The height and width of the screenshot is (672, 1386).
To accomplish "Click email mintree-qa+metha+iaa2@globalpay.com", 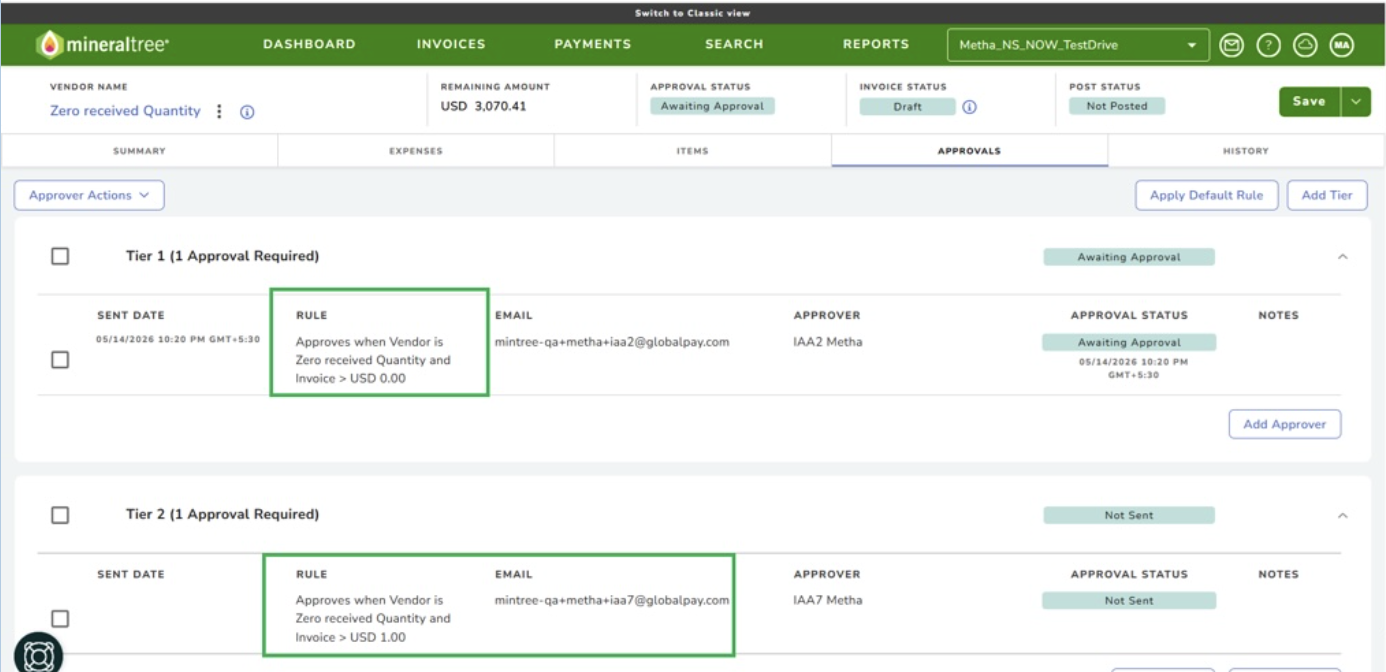I will point(612,342).
